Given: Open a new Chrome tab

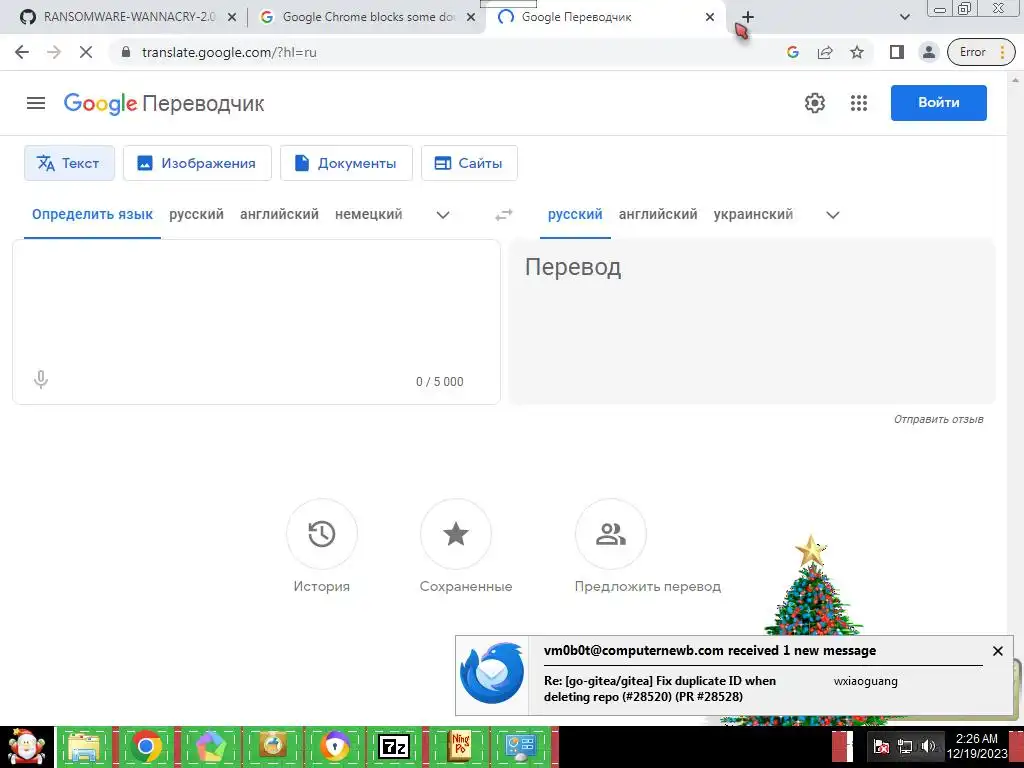Looking at the screenshot, I should click(x=748, y=17).
